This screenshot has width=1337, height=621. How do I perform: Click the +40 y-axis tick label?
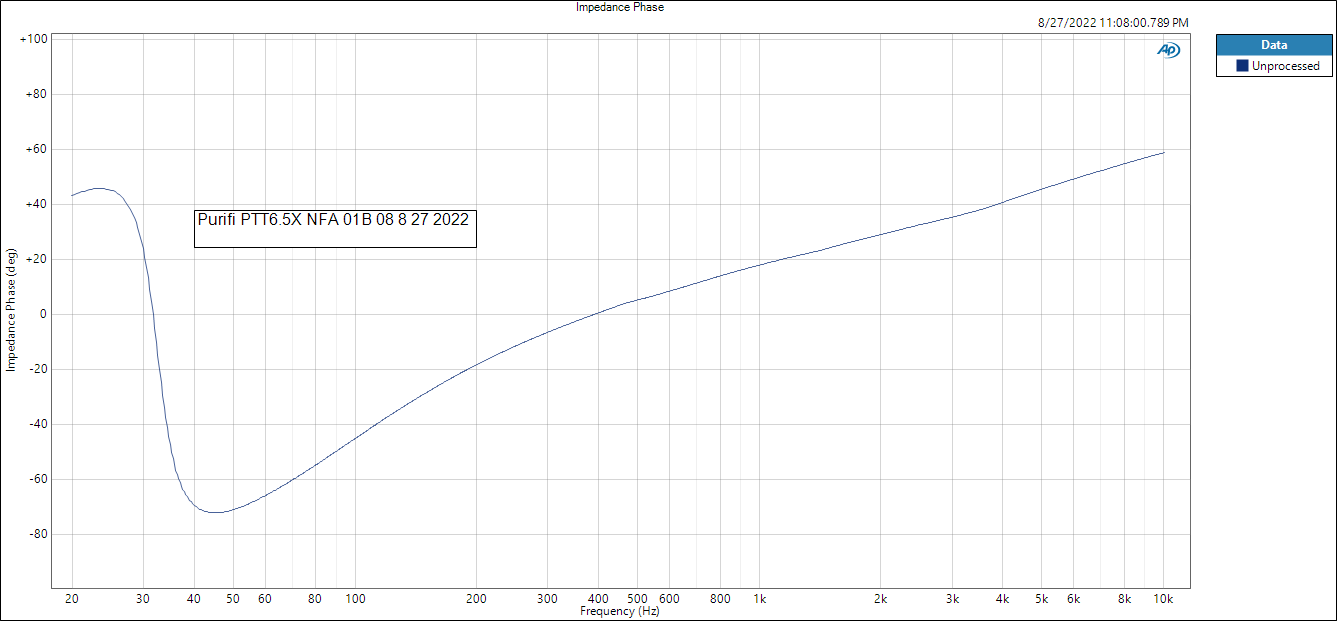click(37, 204)
